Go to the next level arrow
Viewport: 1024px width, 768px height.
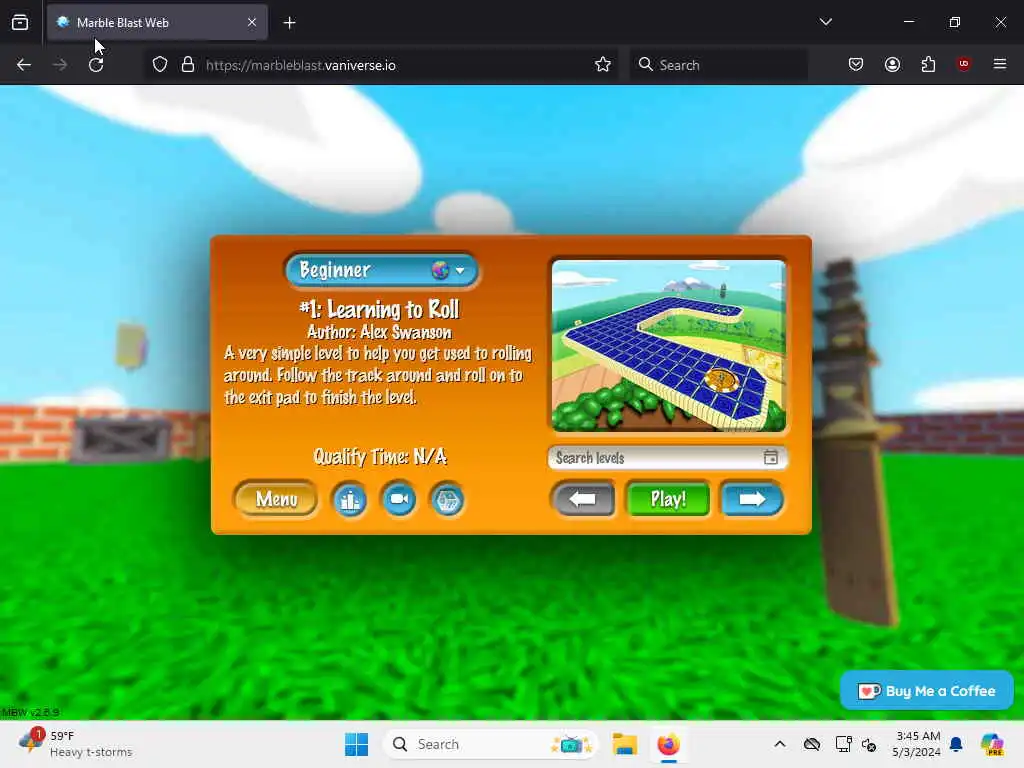752,500
